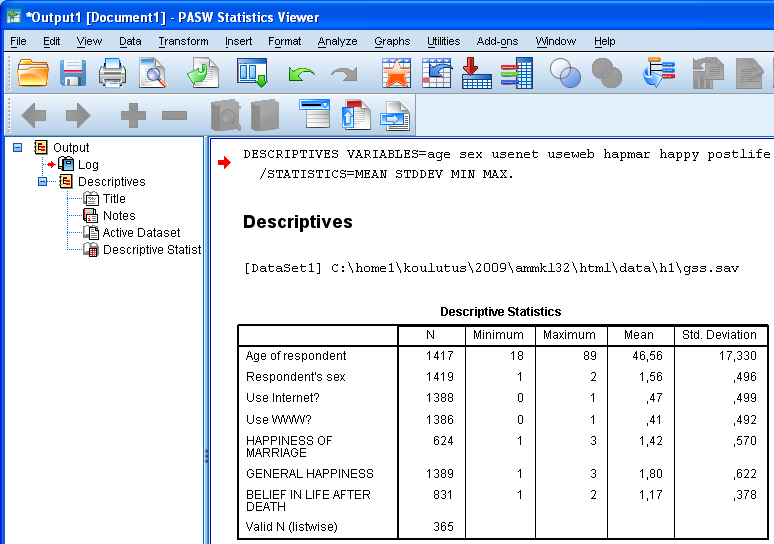Viewport: 774px width, 544px height.
Task: Open the View menu
Action: (x=89, y=41)
